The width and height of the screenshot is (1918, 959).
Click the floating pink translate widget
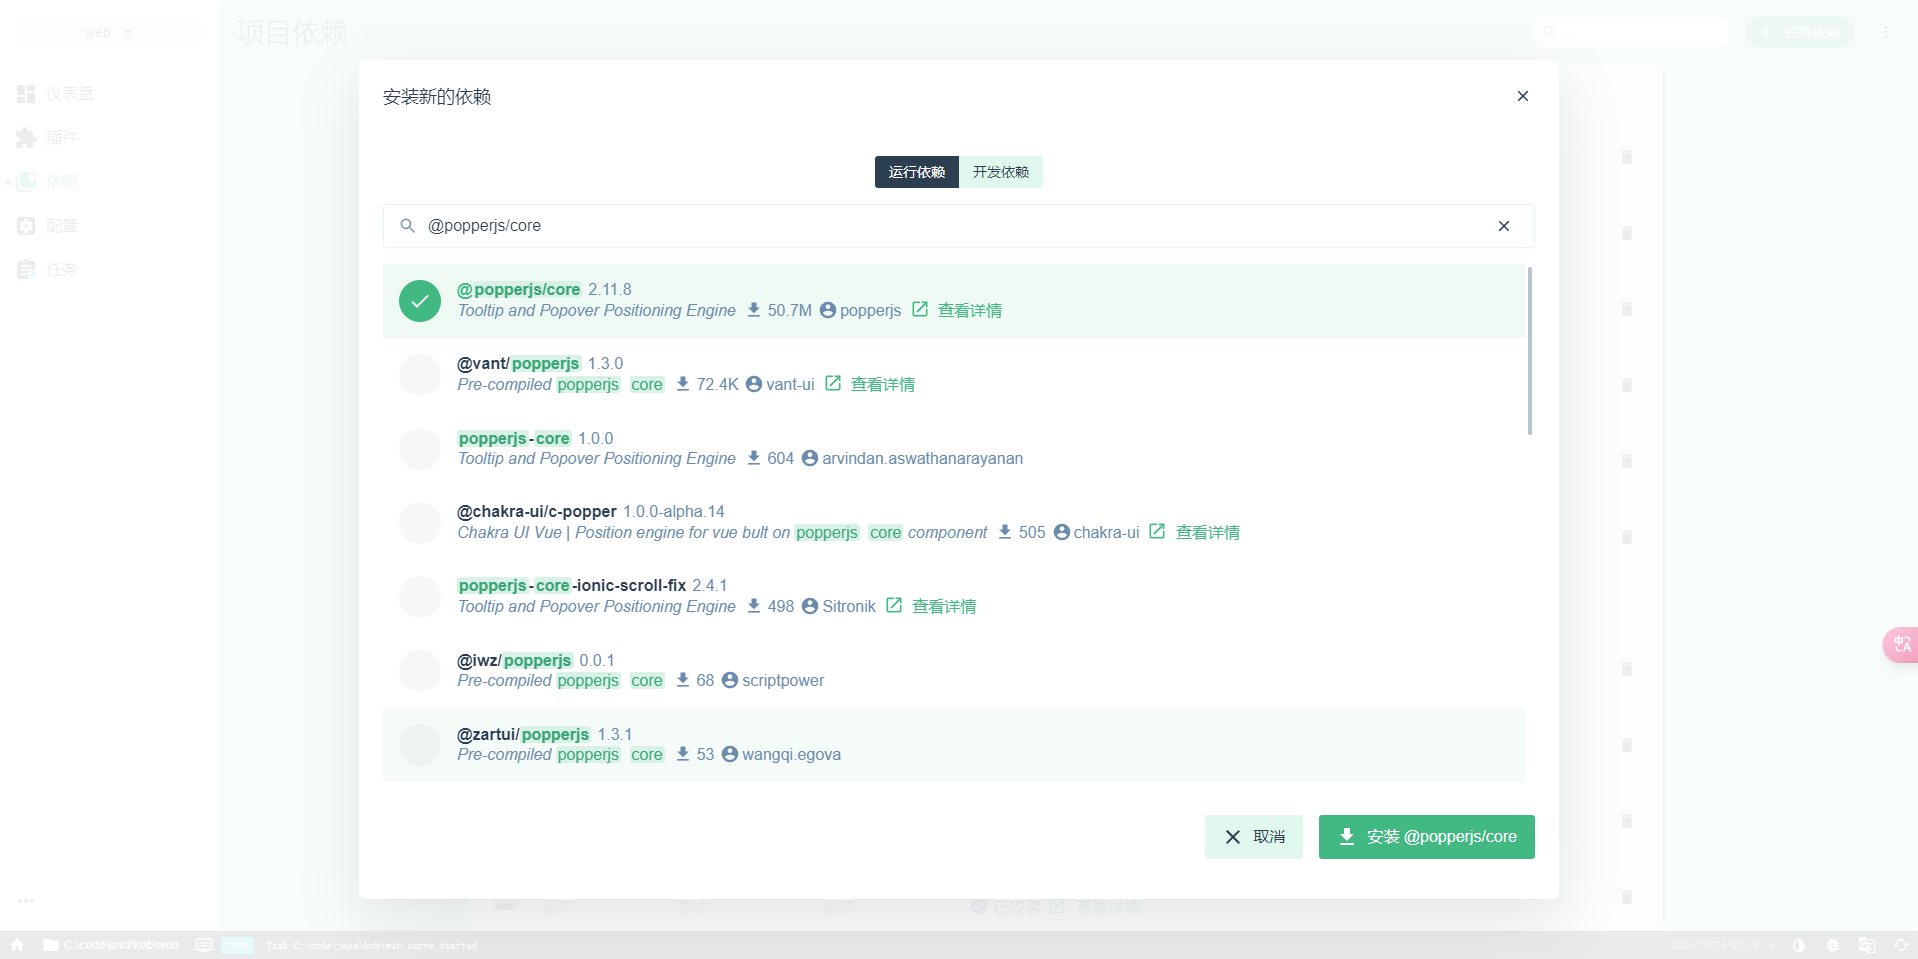[1901, 645]
